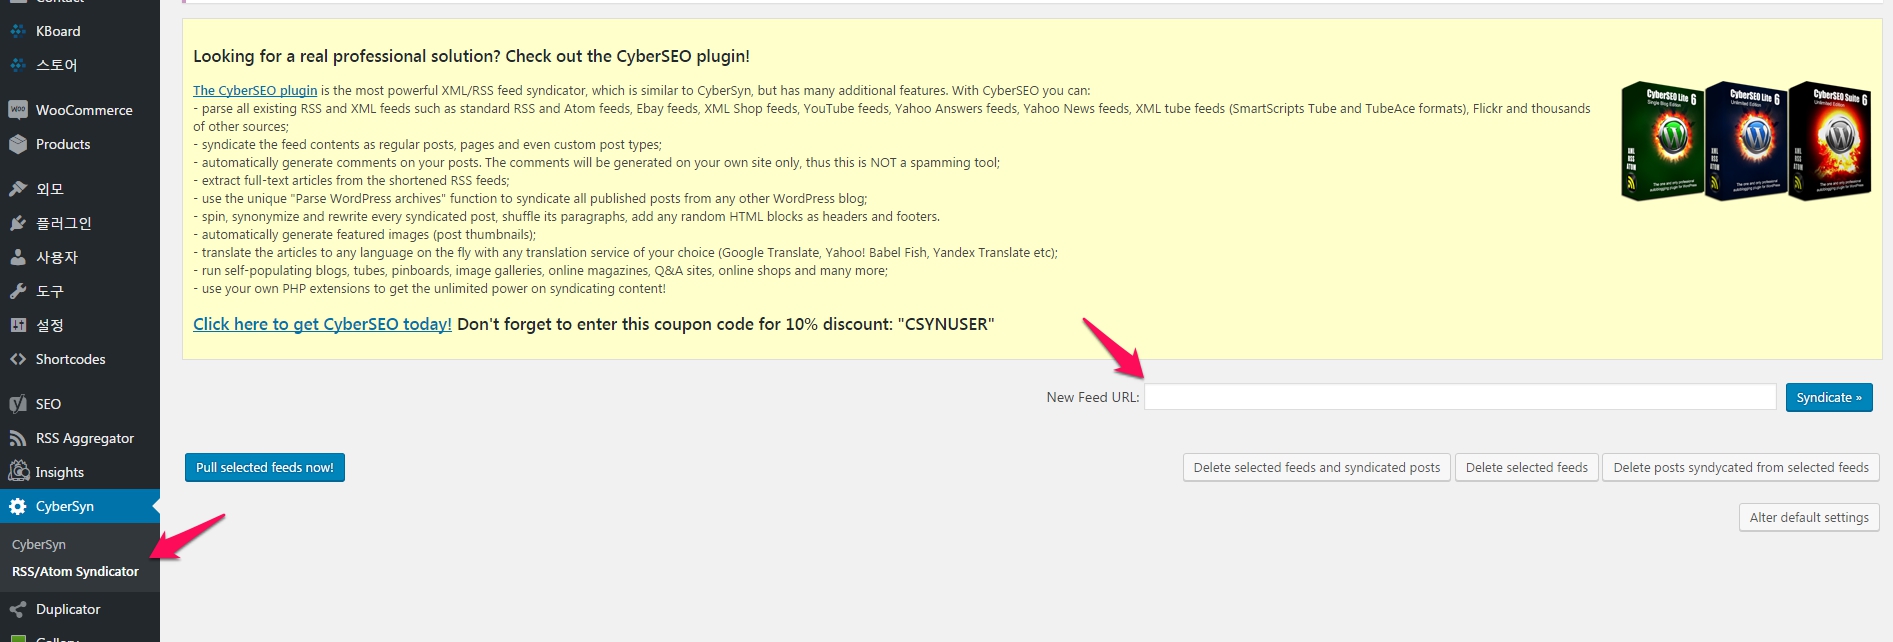Viewport: 1893px width, 642px height.
Task: Click the RSS Aggregator feed icon
Action: (18, 438)
